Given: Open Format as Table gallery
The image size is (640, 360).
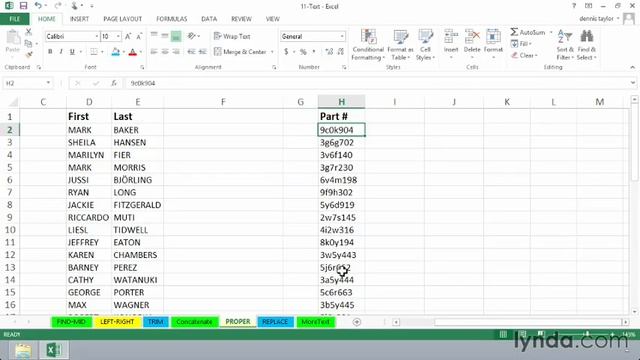Looking at the screenshot, I should [x=400, y=45].
